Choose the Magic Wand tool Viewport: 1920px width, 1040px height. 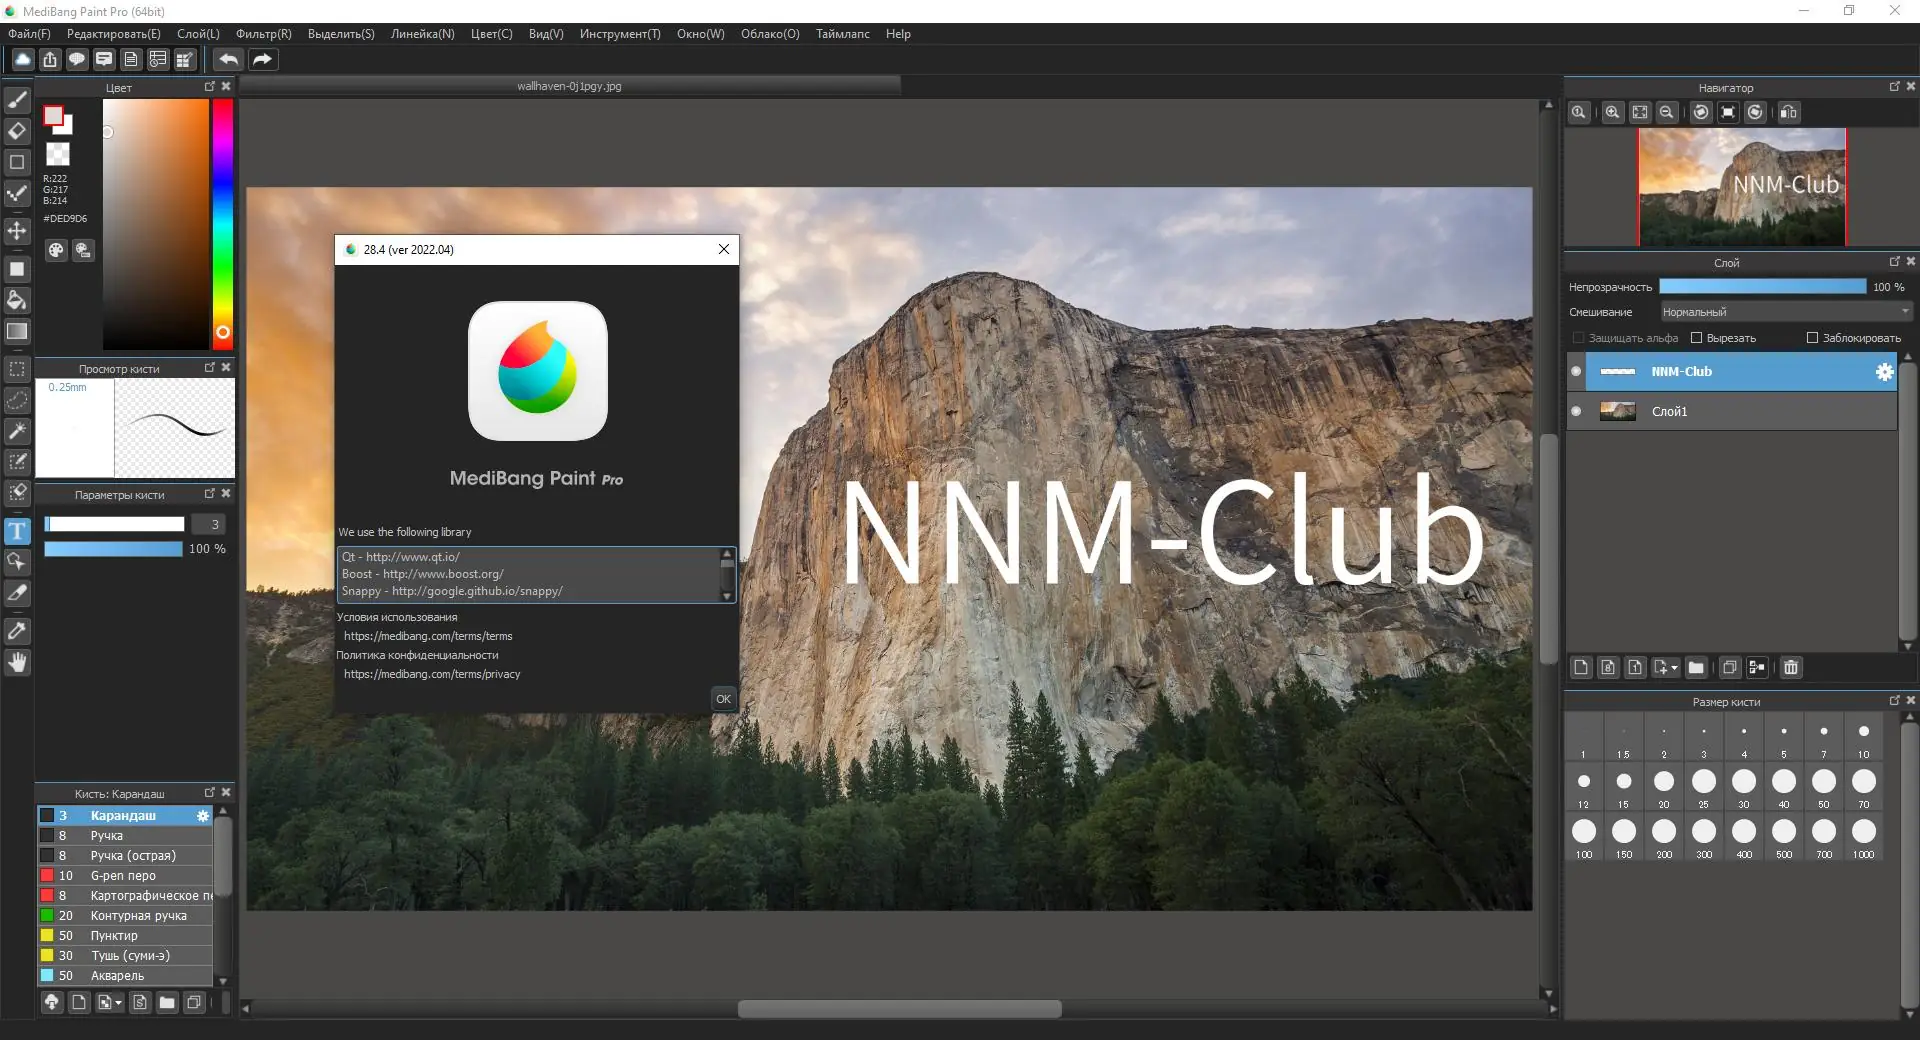(17, 431)
